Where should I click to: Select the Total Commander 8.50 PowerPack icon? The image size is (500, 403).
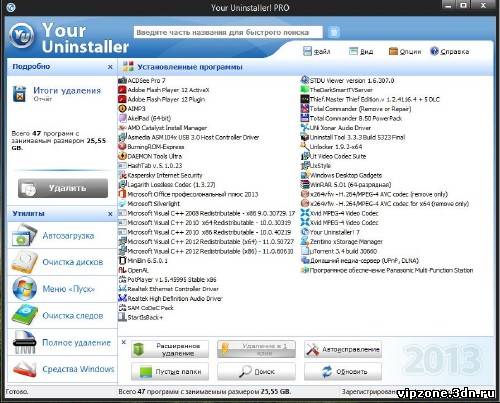coord(305,118)
